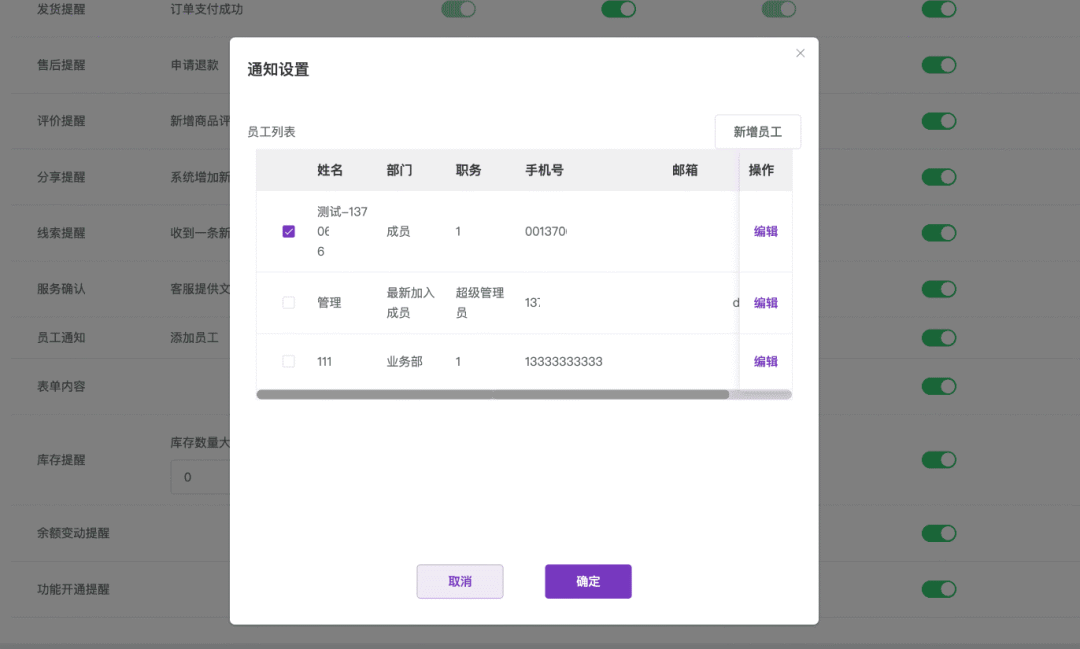Click the 新增员工 button
Screen dimensions: 1080x649
tap(757, 132)
